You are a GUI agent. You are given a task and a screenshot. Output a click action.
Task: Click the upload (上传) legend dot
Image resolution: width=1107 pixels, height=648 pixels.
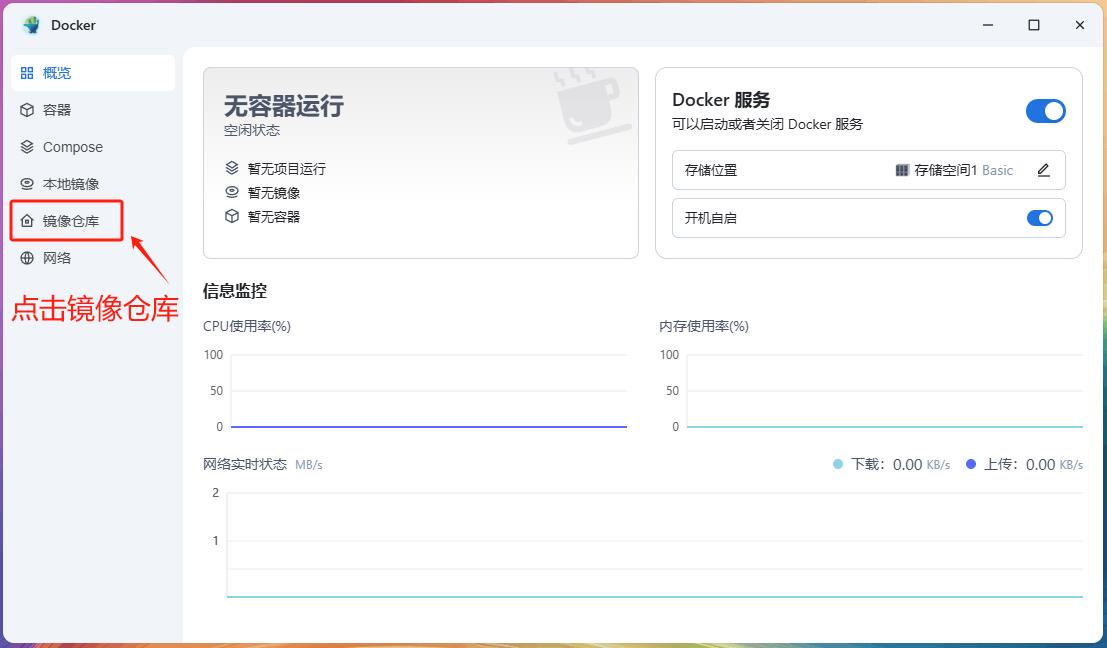(x=971, y=464)
